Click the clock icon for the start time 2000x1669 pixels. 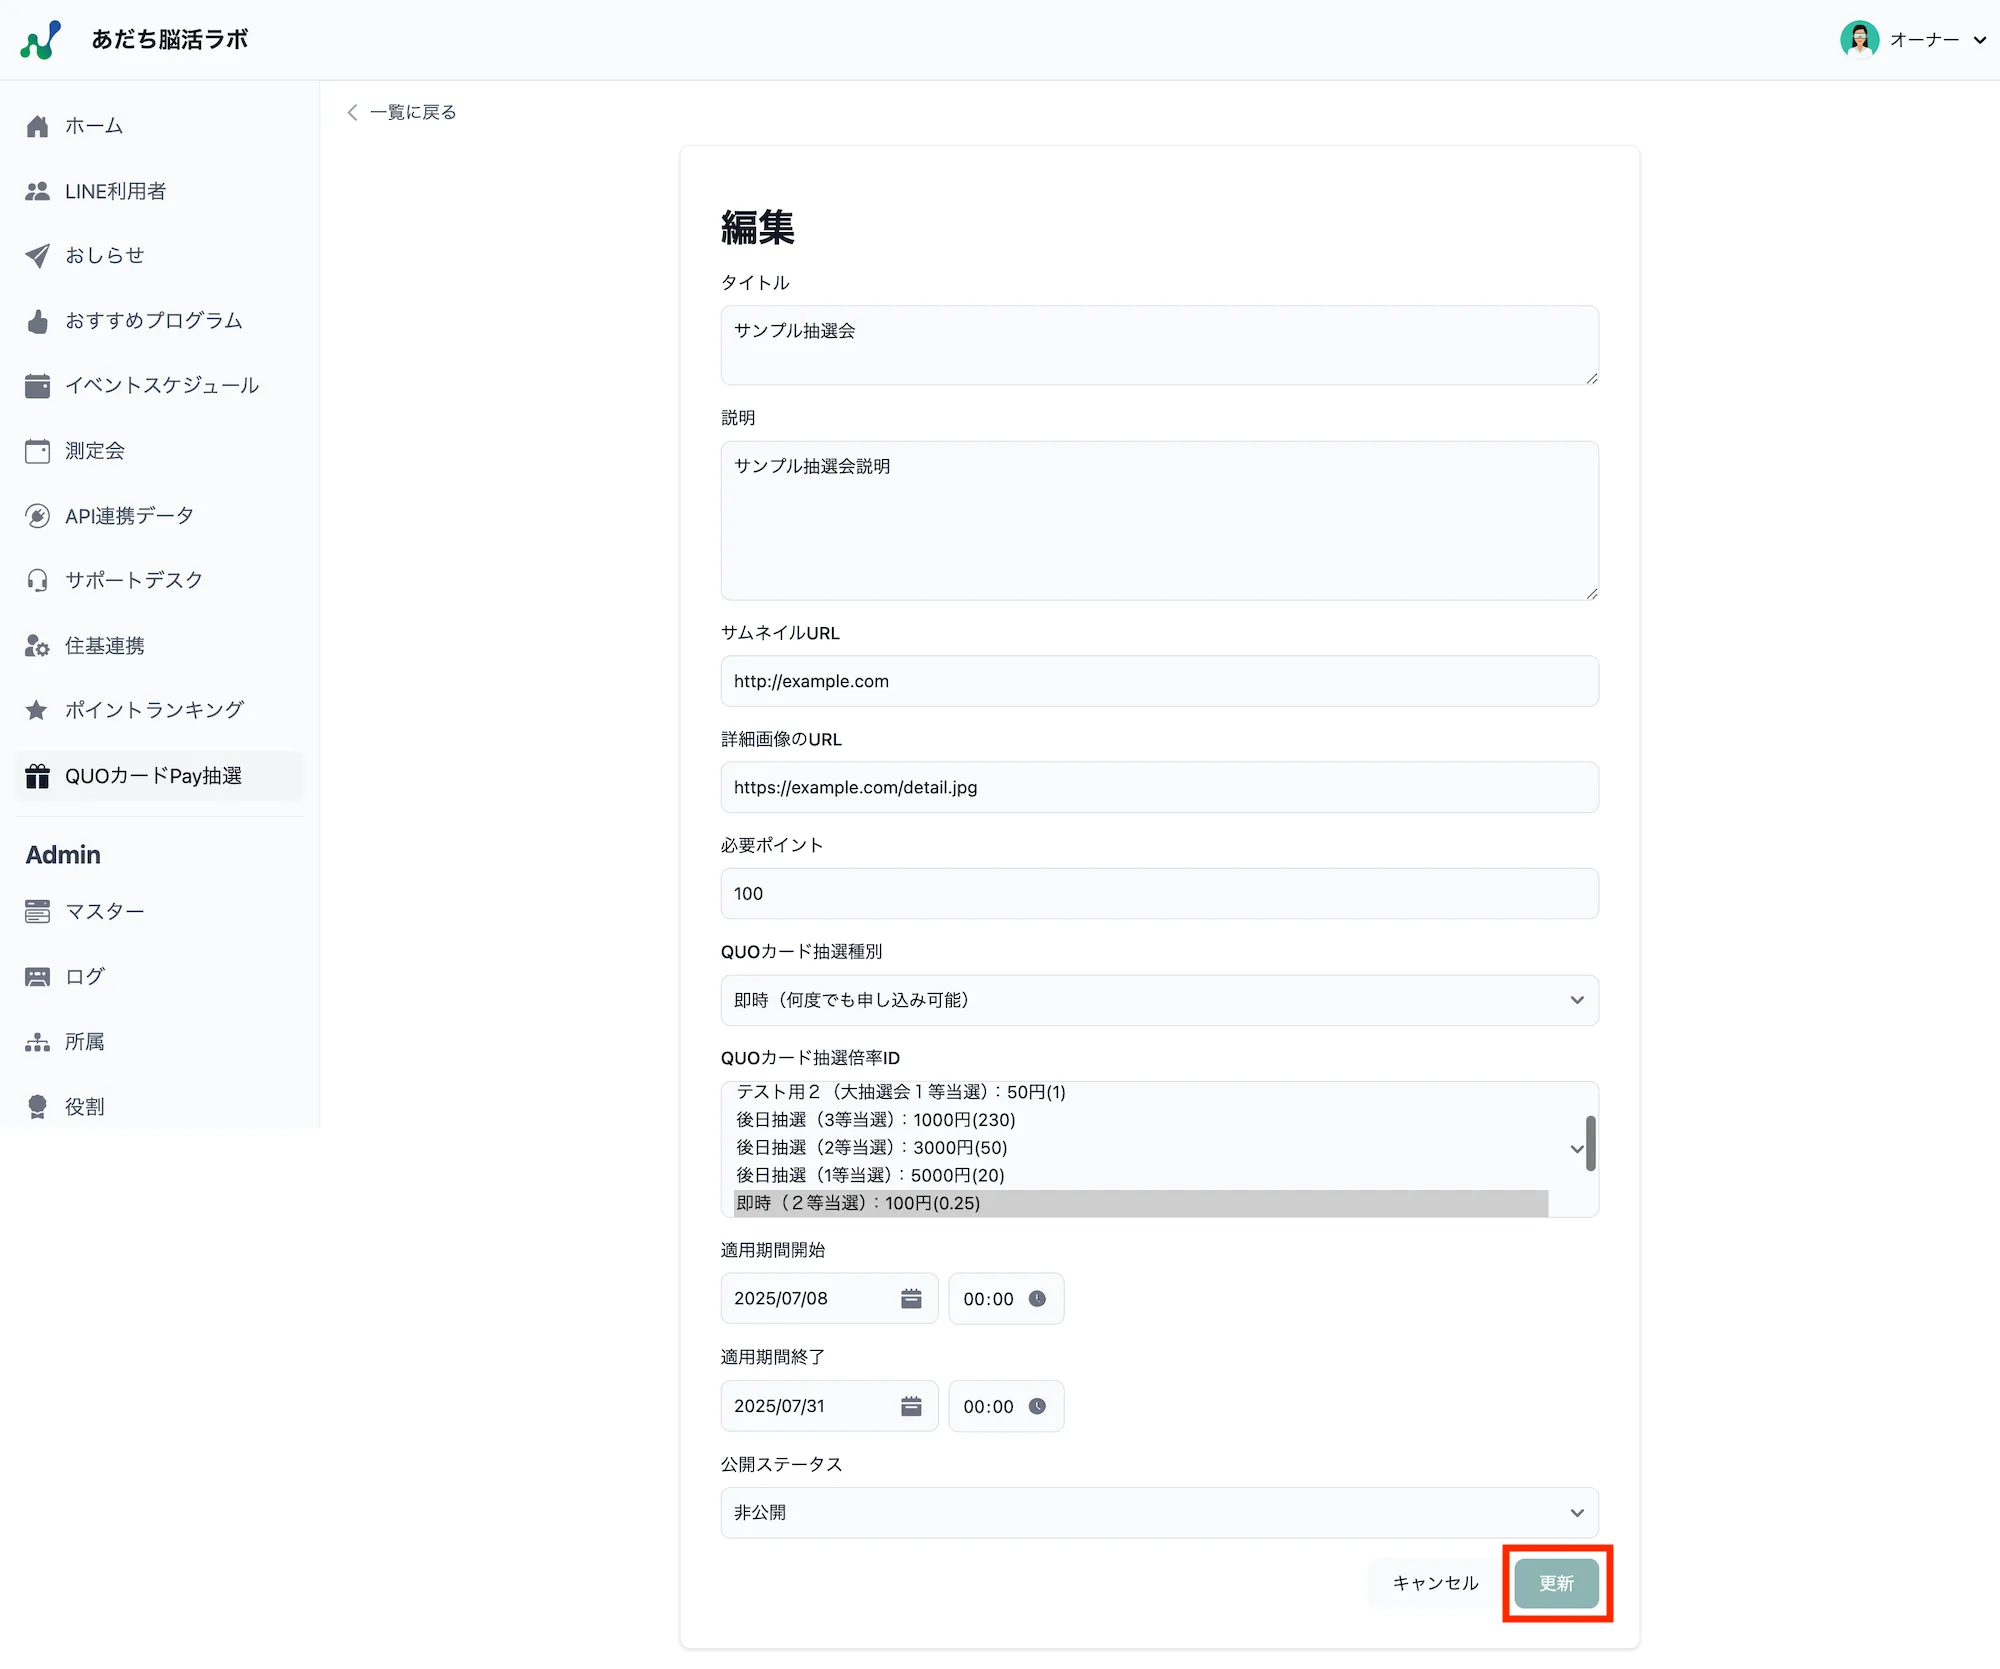pos(1037,1298)
